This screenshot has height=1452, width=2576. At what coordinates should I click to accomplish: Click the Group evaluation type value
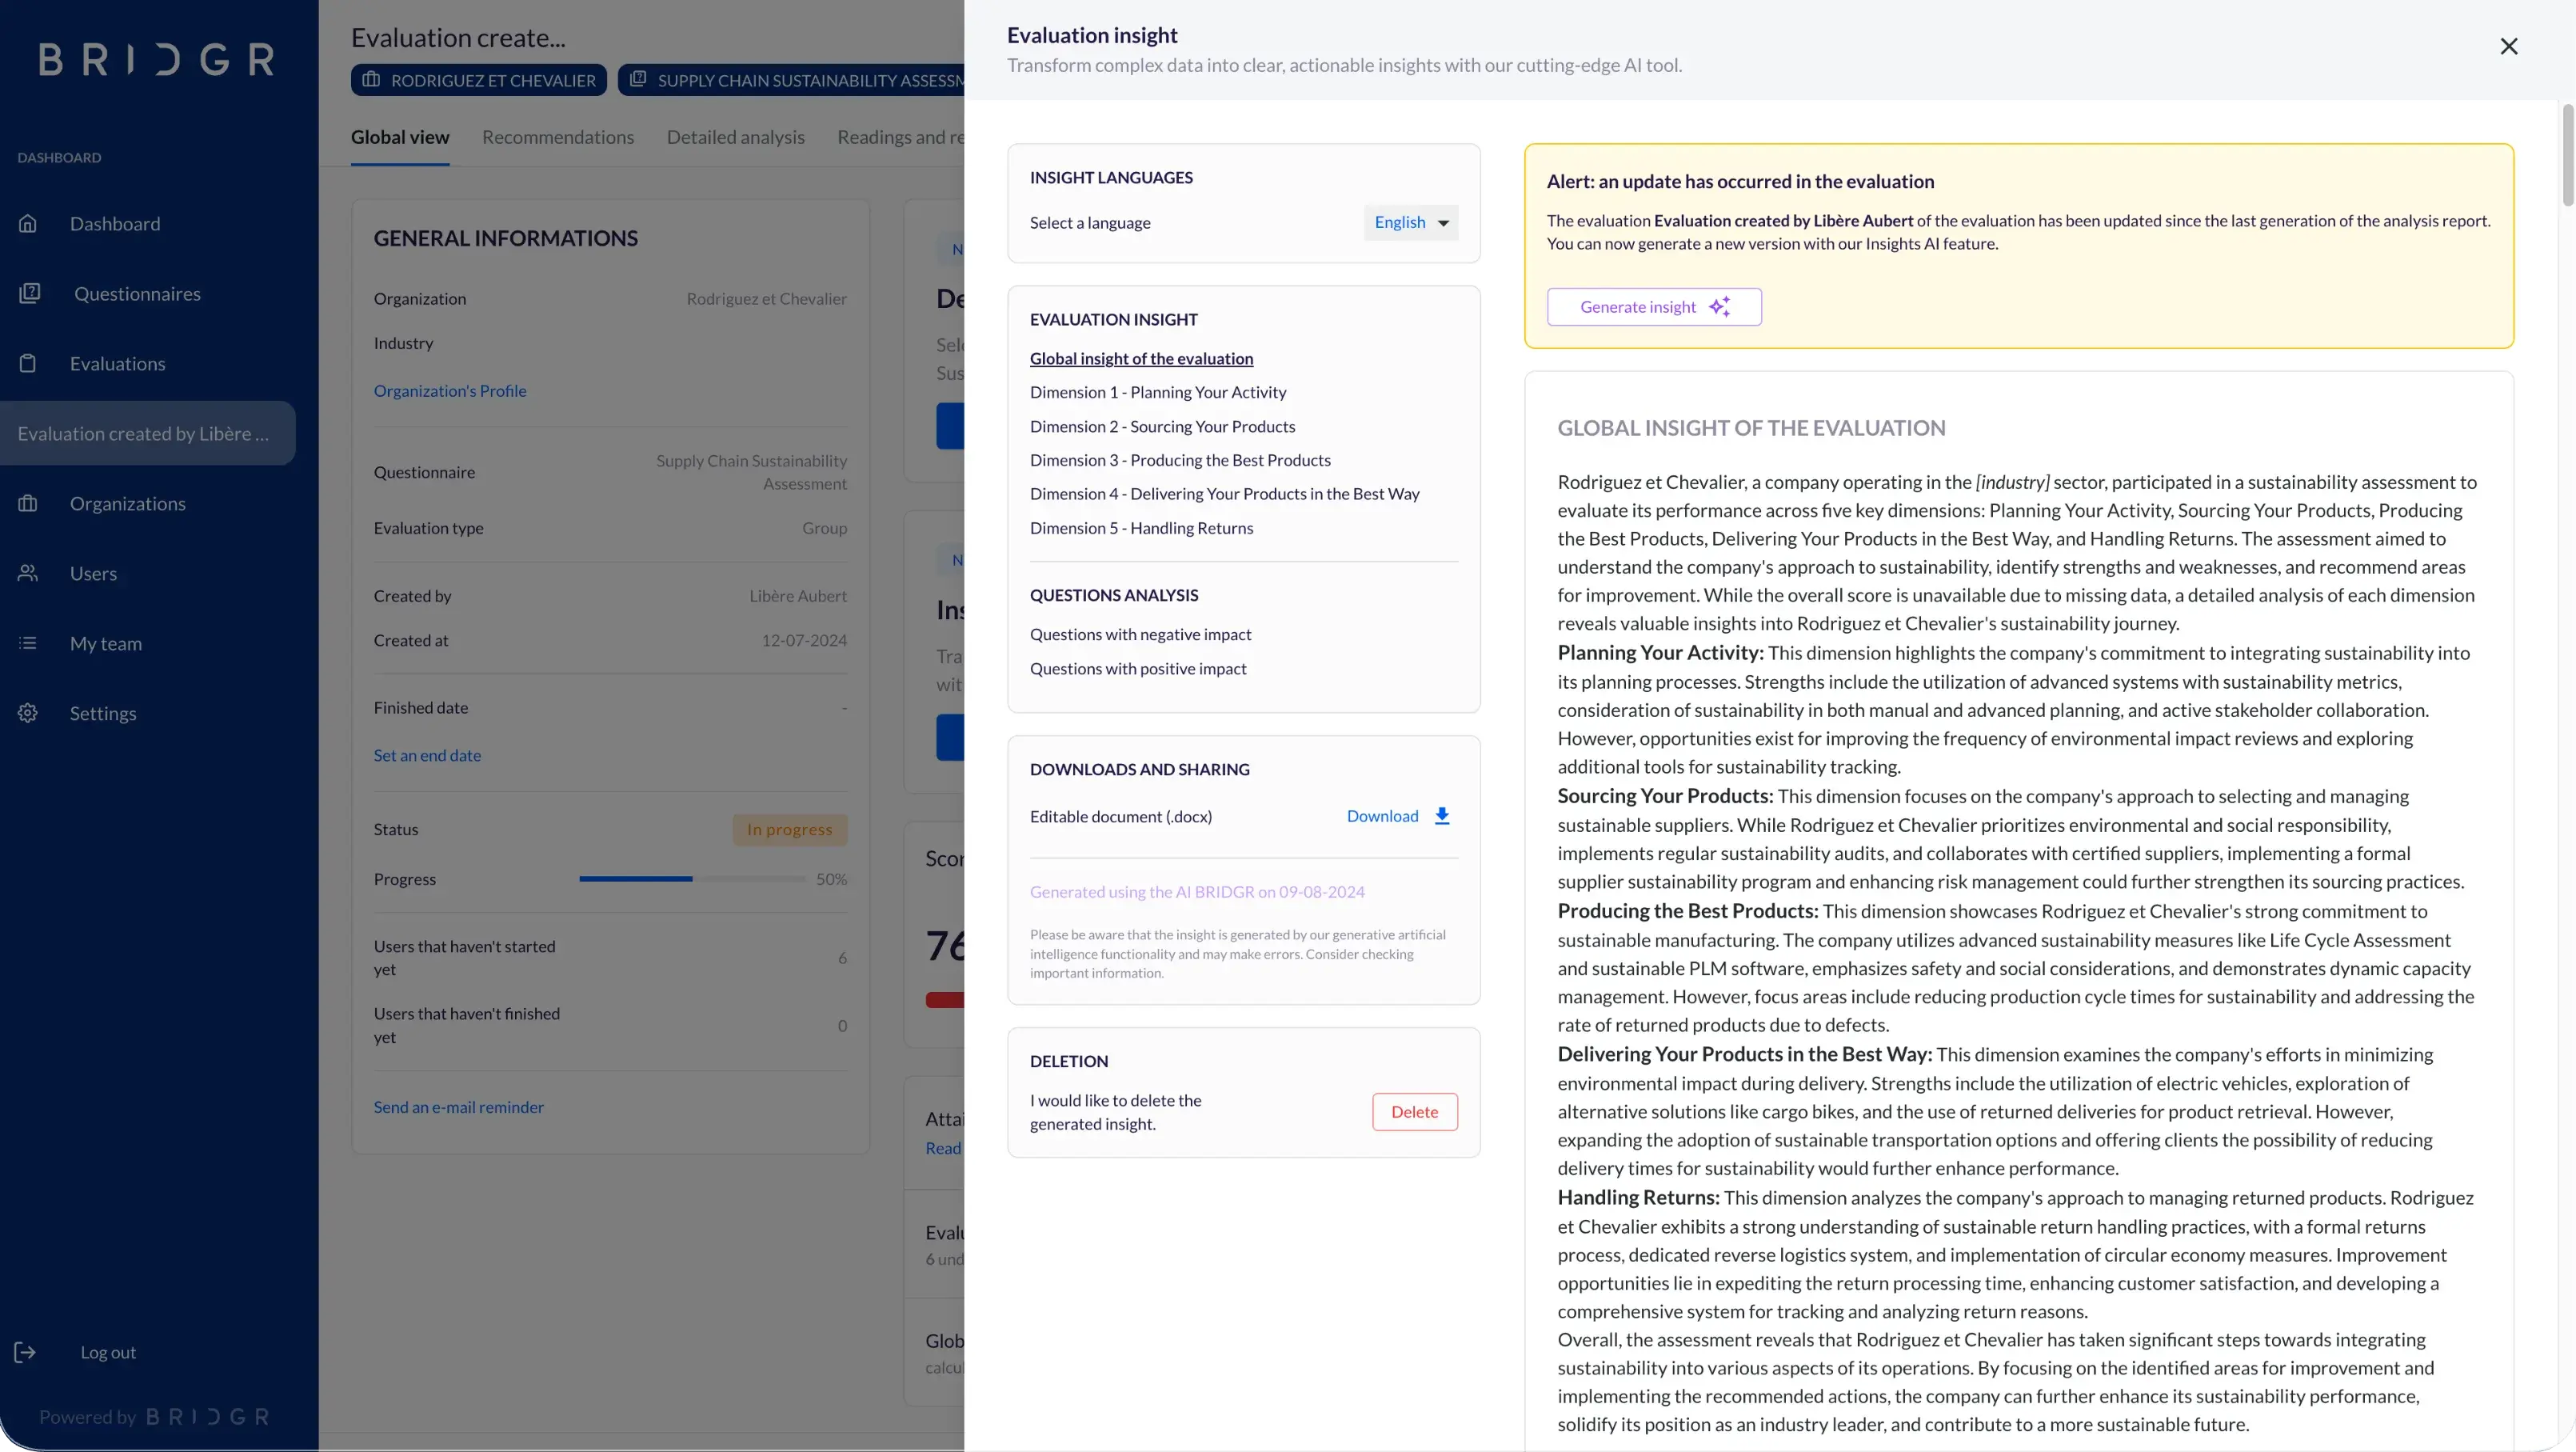click(x=824, y=528)
